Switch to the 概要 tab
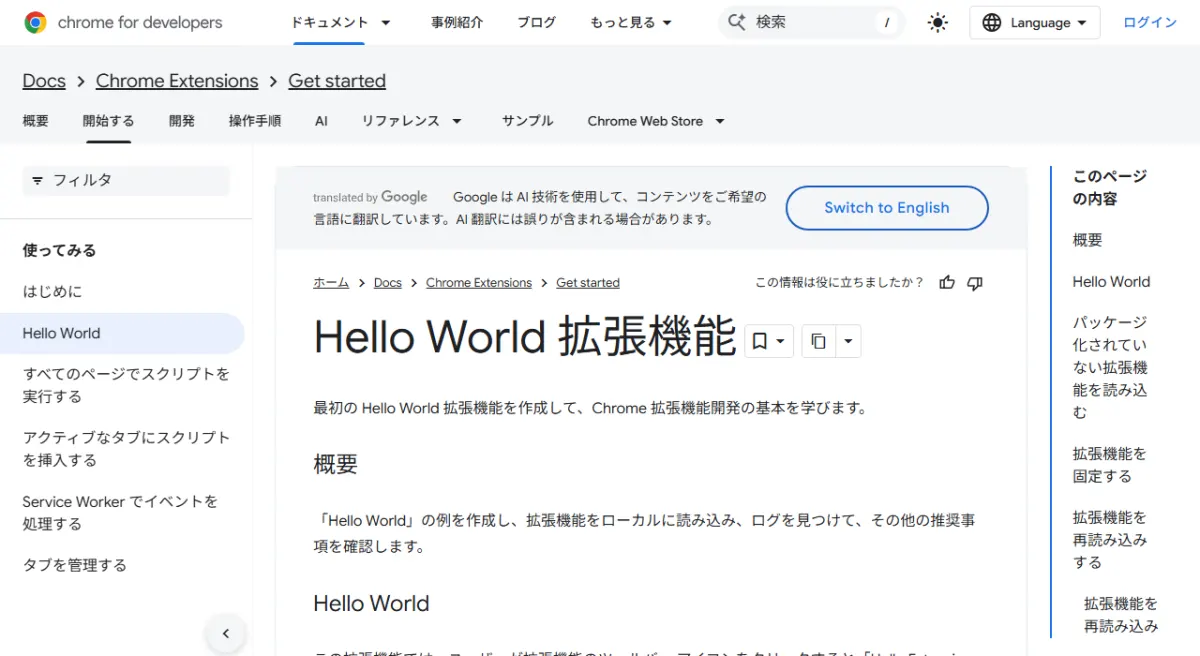This screenshot has height=656, width=1200. pos(36,121)
